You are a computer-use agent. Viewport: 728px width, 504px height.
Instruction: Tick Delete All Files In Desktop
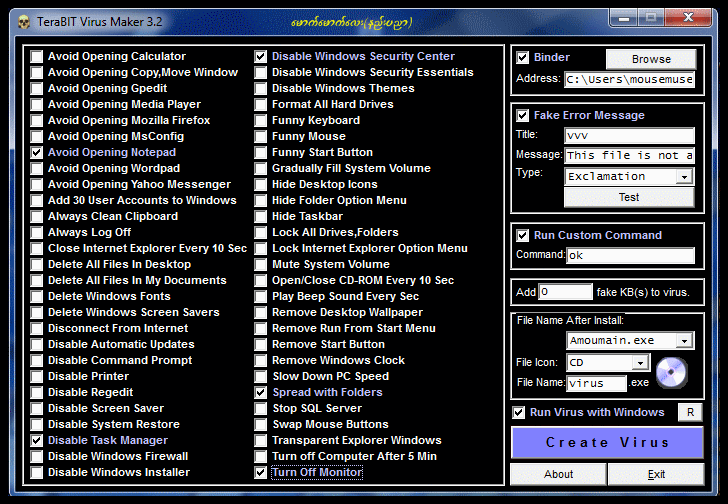pos(37,265)
